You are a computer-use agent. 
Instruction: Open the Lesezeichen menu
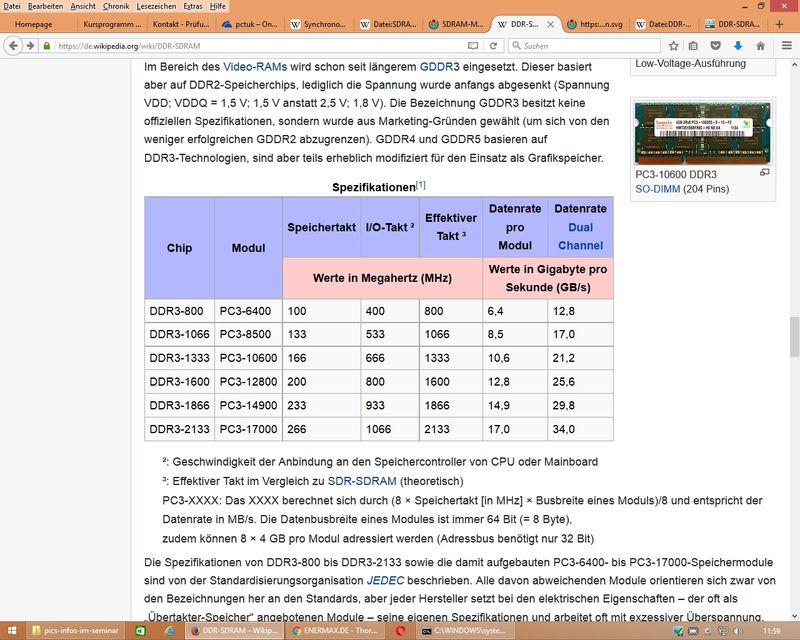point(155,6)
